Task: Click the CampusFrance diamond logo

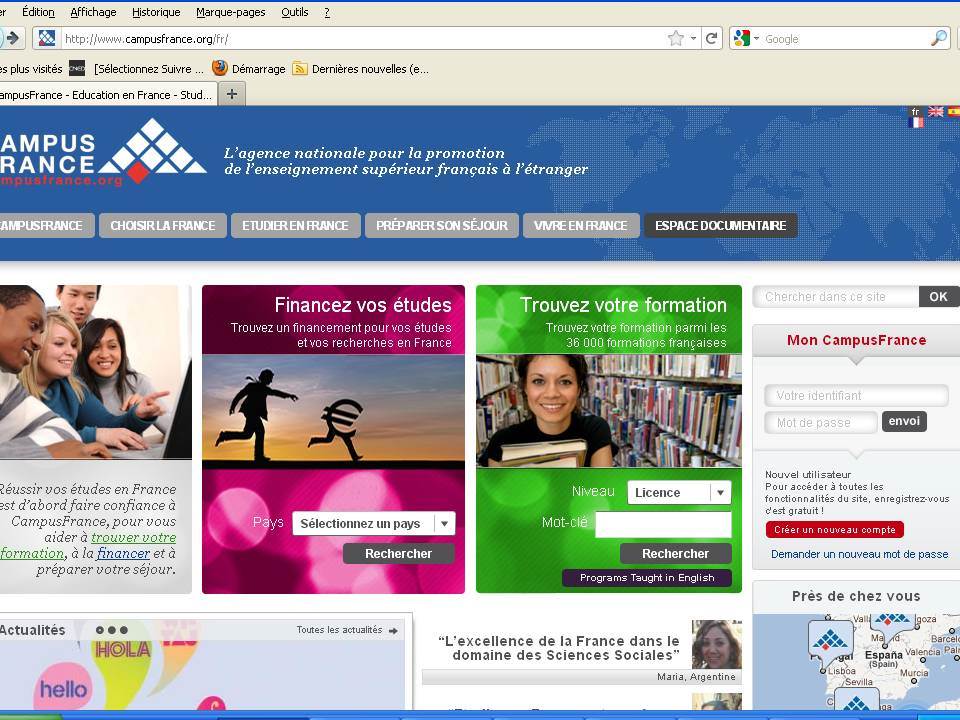Action: click(x=152, y=150)
